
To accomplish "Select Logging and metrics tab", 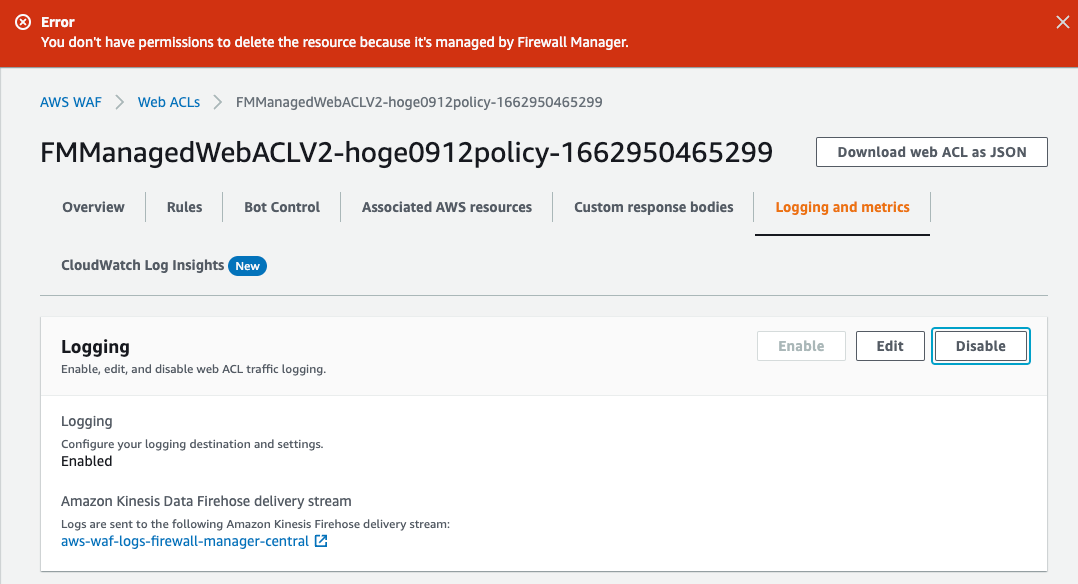I will 842,207.
